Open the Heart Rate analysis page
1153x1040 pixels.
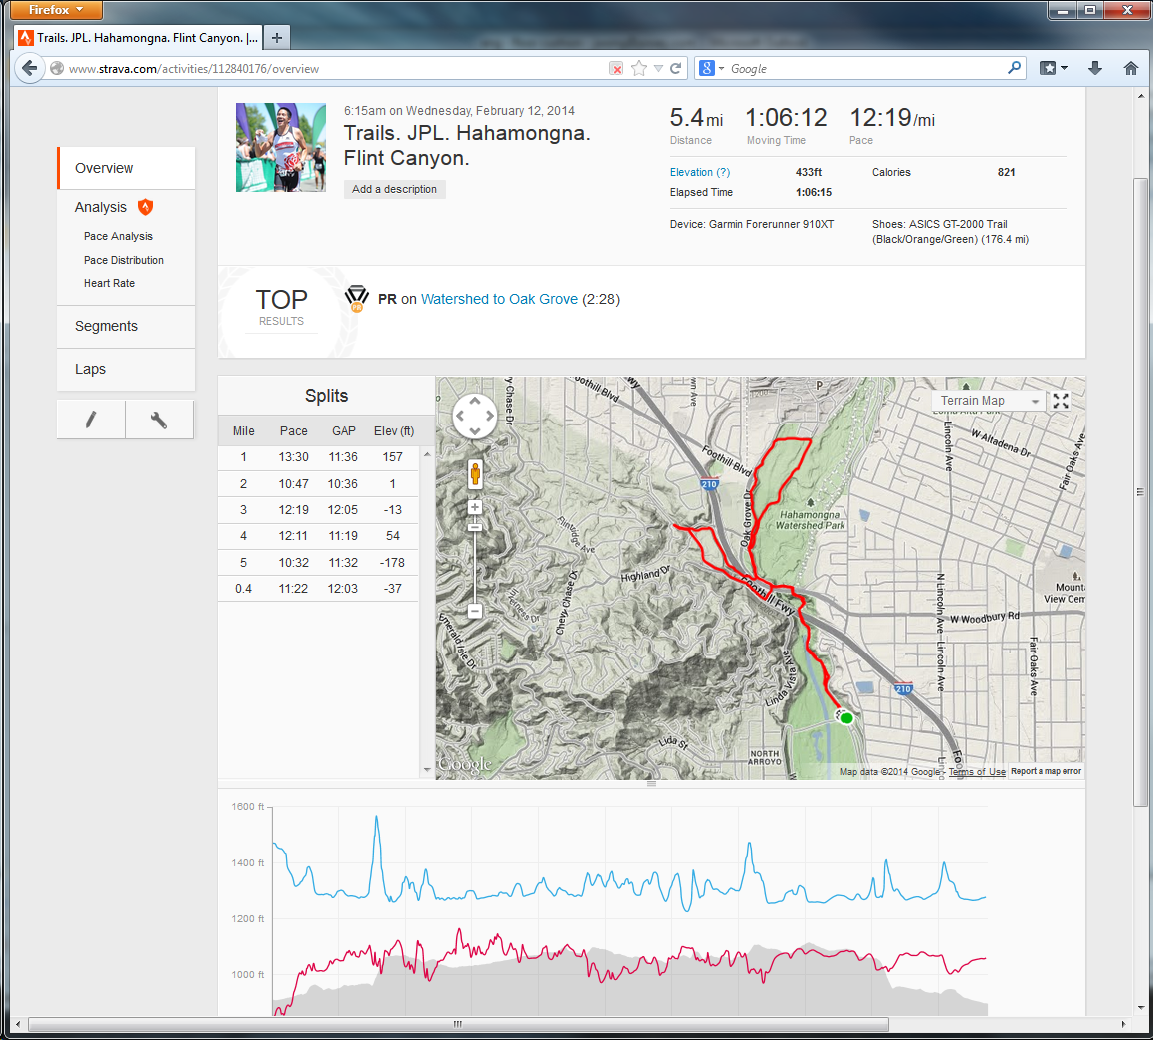point(109,283)
